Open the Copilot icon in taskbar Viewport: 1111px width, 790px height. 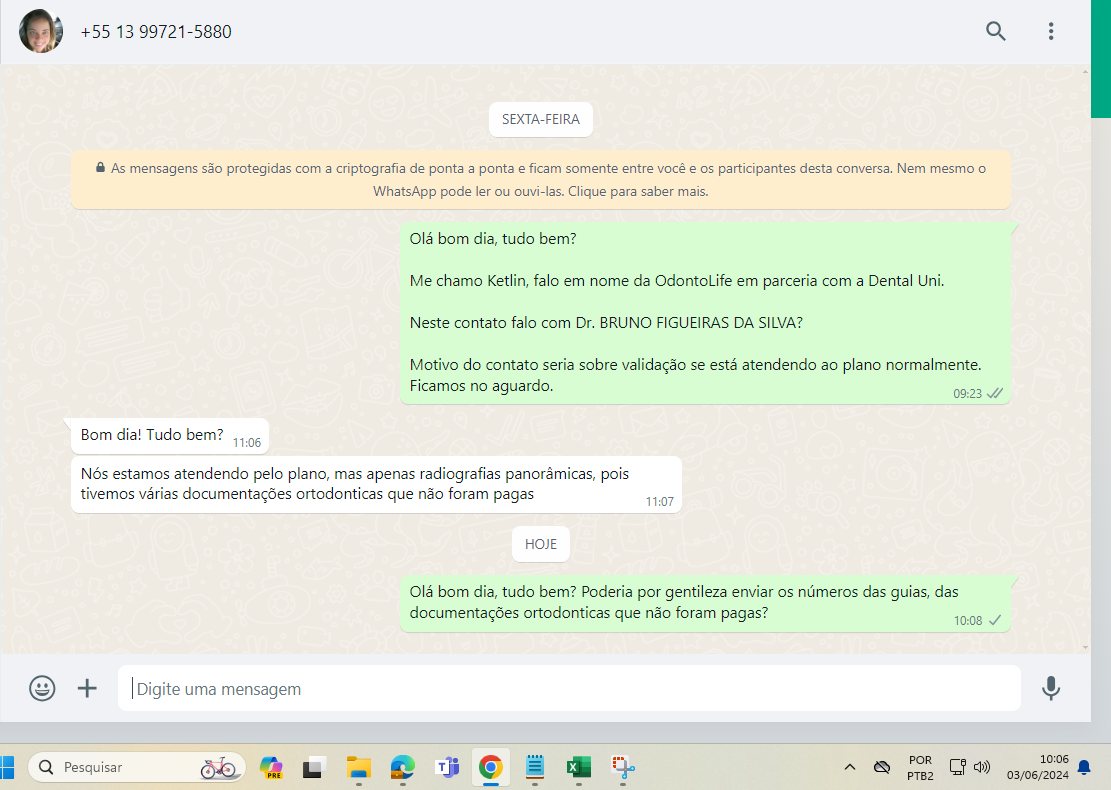(x=271, y=767)
